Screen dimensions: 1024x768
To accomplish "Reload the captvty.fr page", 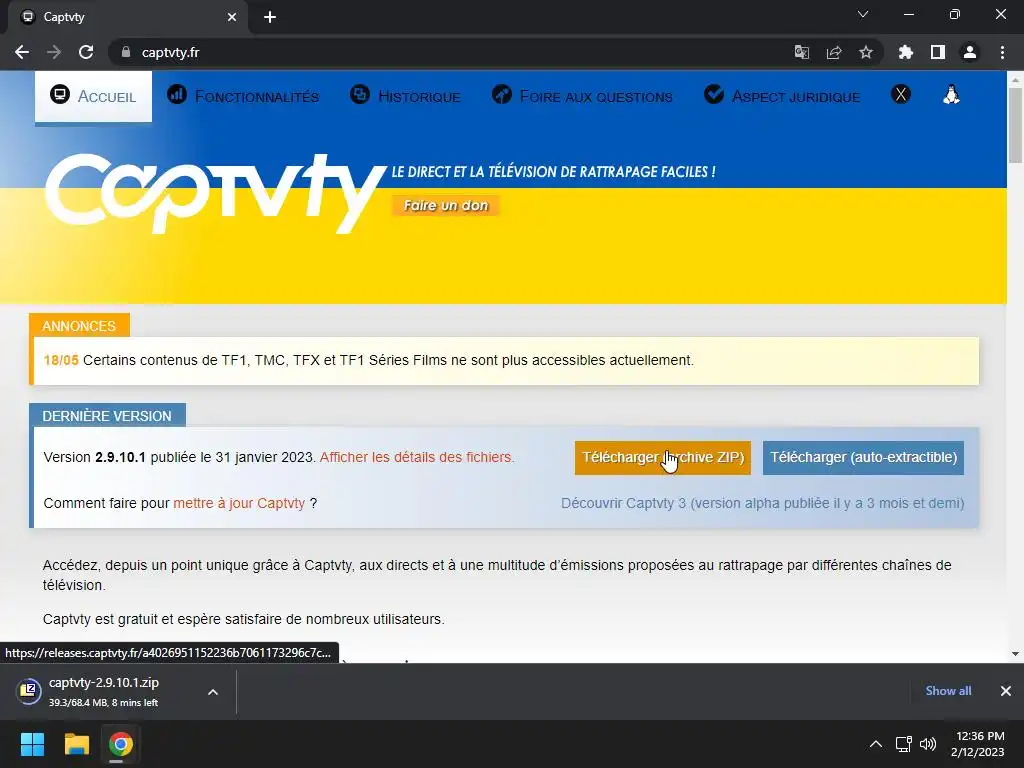I will [x=86, y=52].
